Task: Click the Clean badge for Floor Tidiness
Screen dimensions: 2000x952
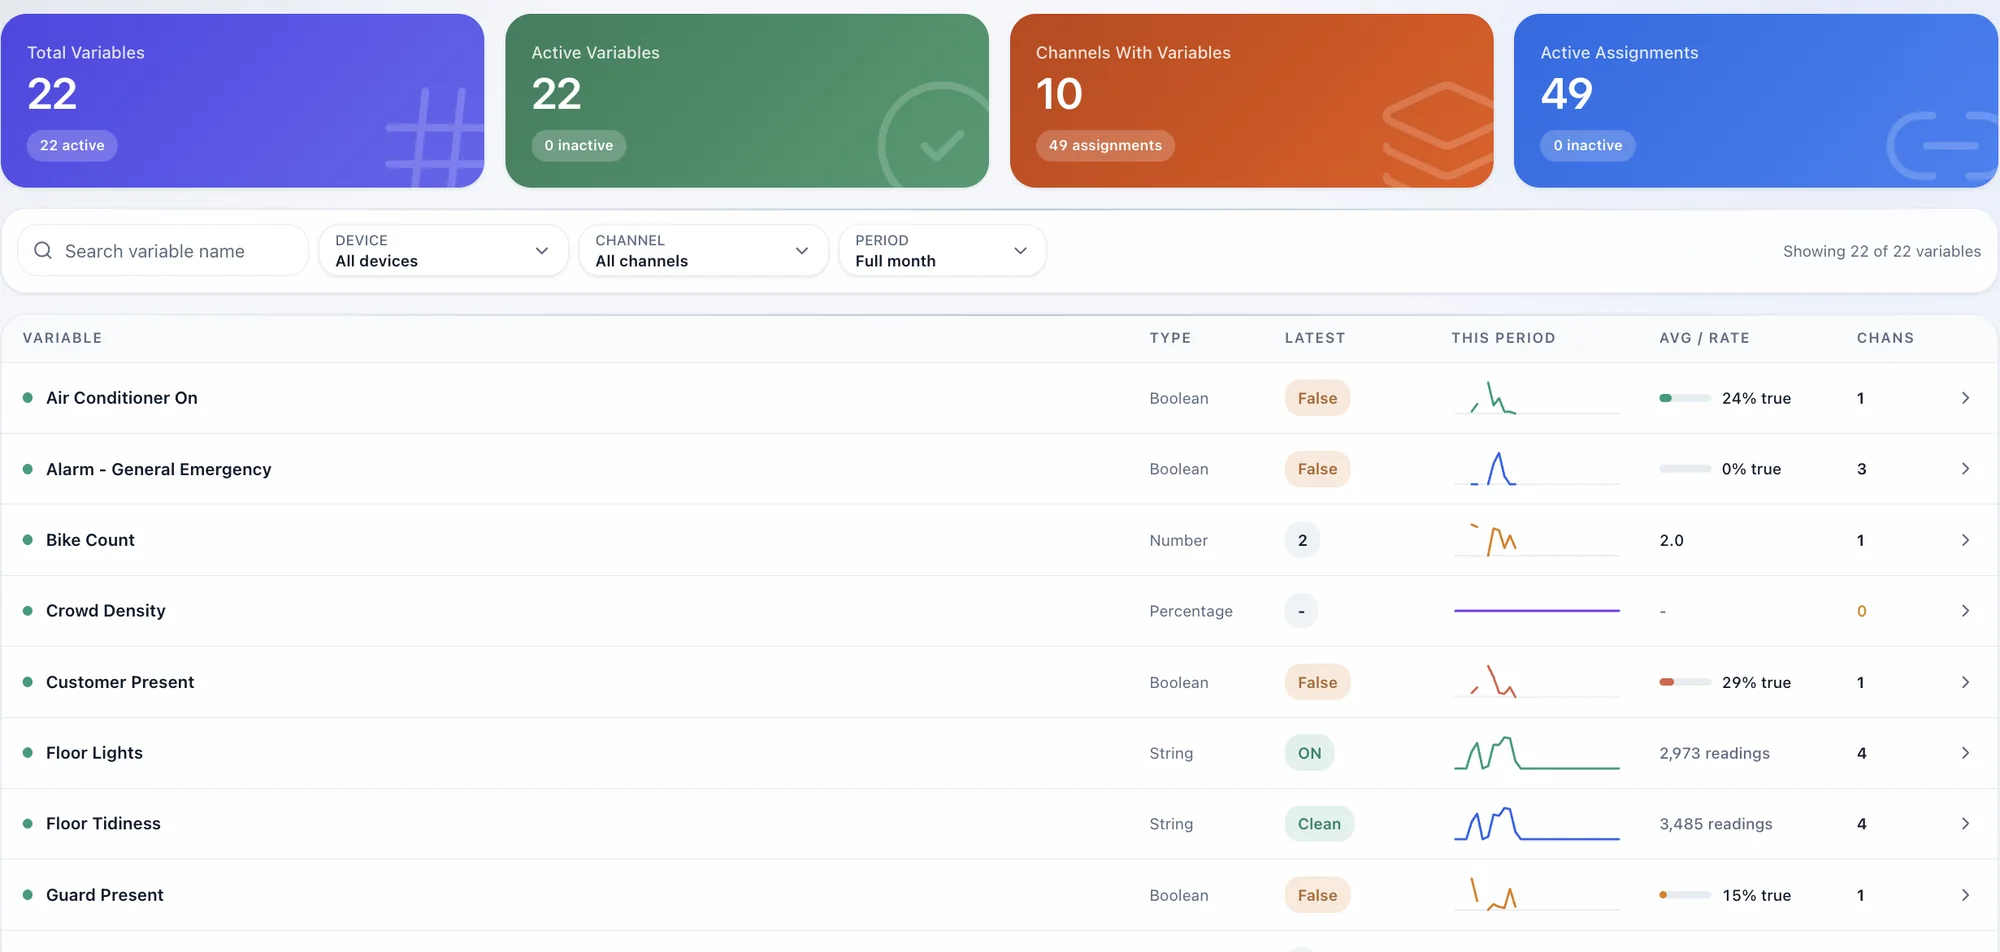Action: [1319, 824]
